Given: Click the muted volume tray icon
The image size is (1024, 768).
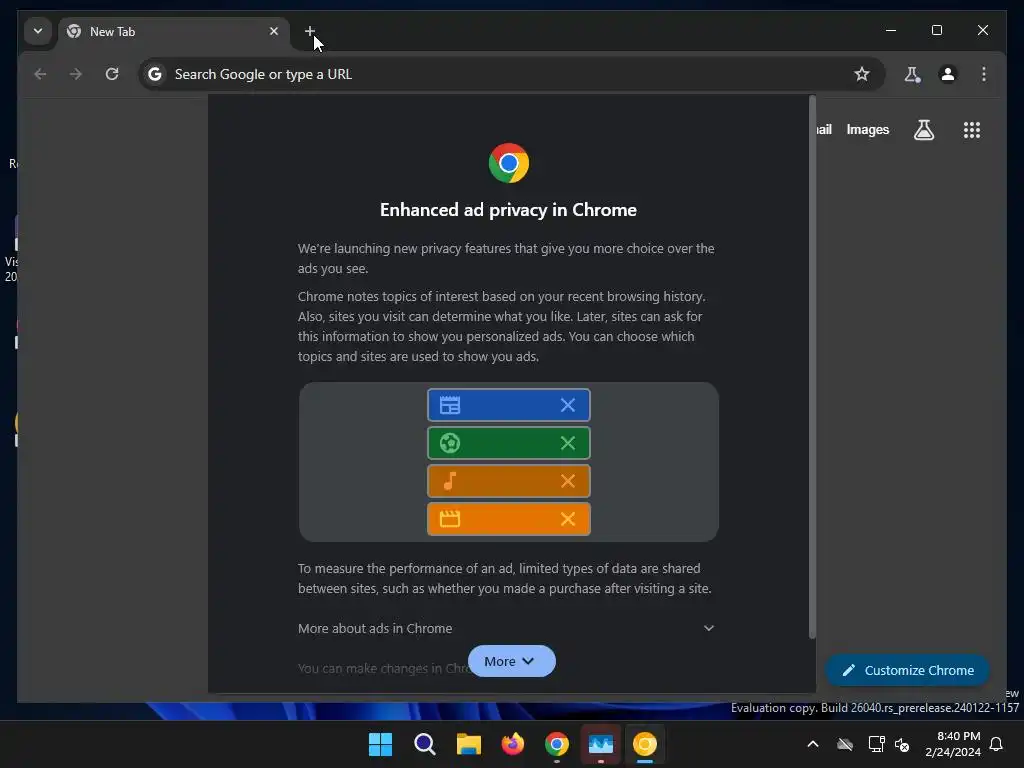Looking at the screenshot, I should click(x=902, y=744).
